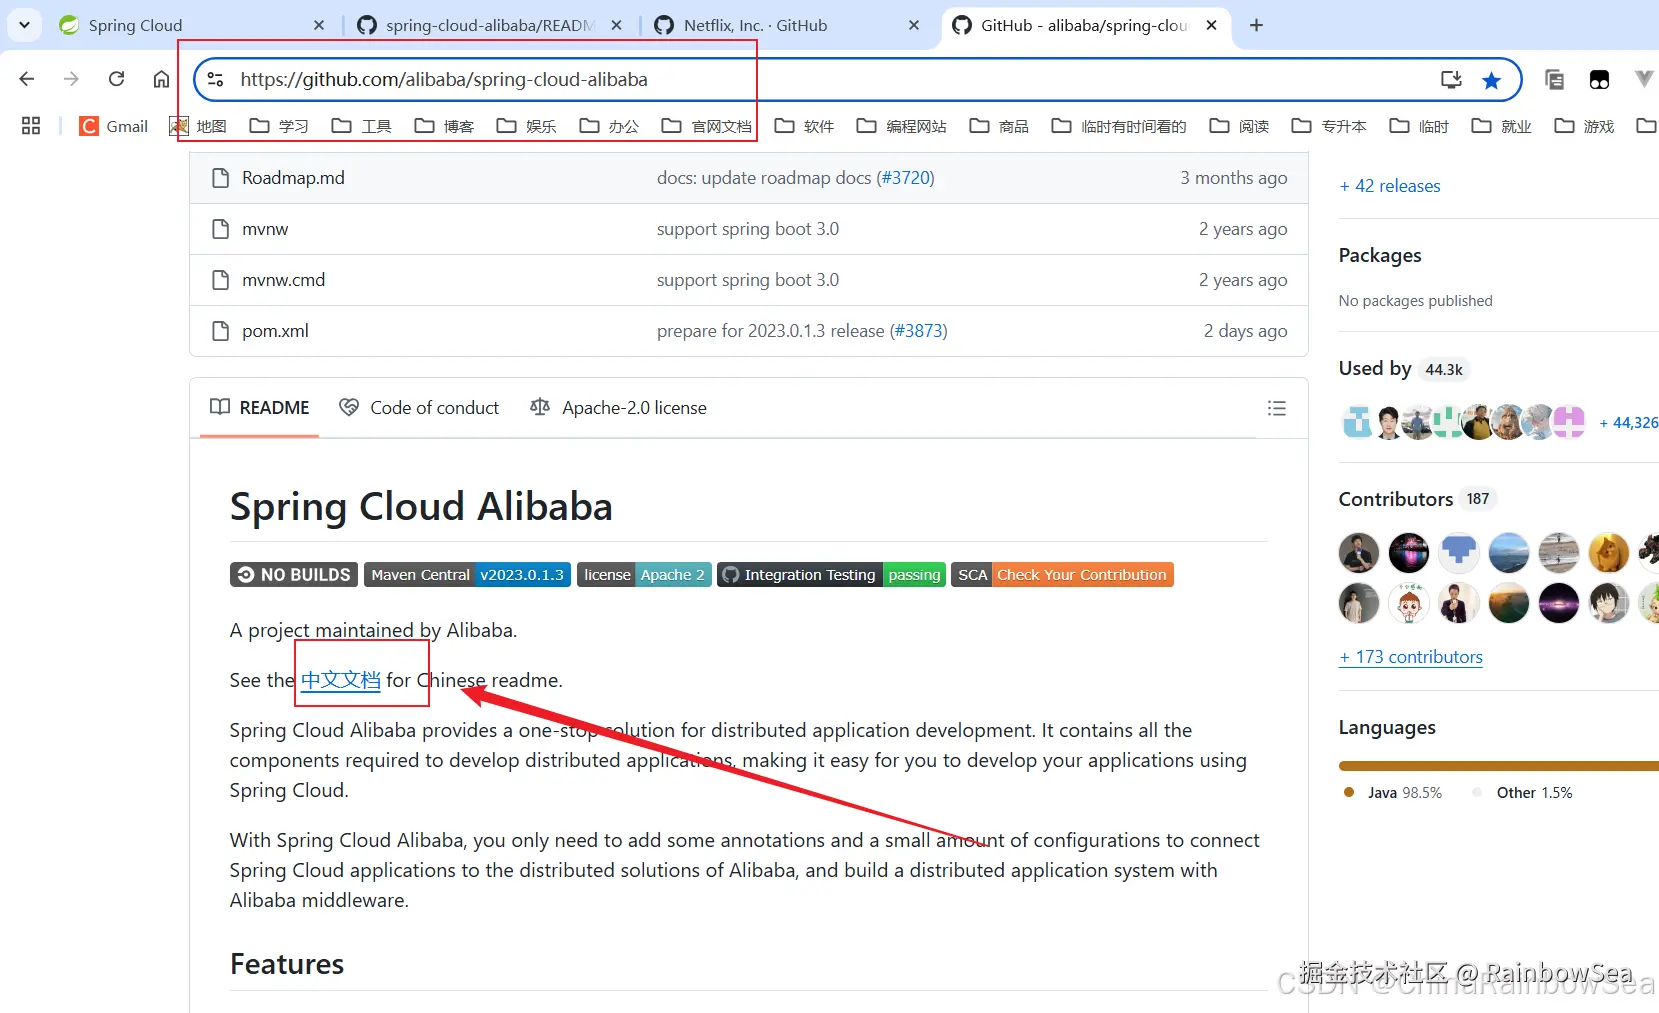The image size is (1659, 1013).
Task: Select the Code of conduct tab
Action: (x=420, y=408)
